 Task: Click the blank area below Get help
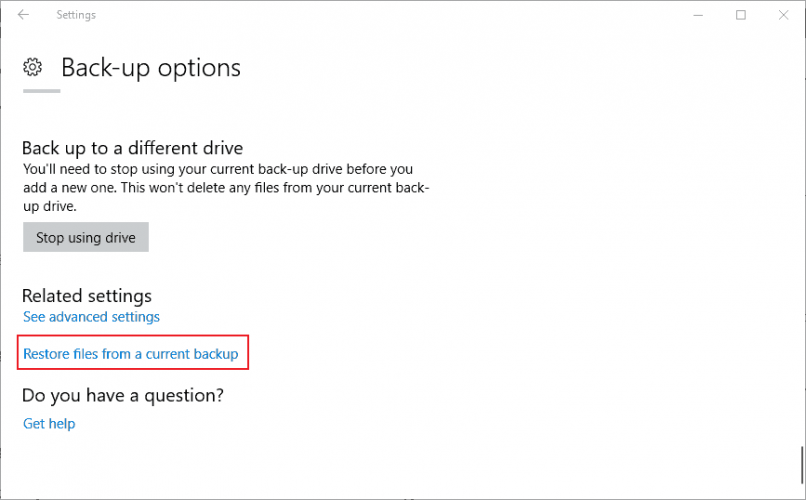point(300,465)
